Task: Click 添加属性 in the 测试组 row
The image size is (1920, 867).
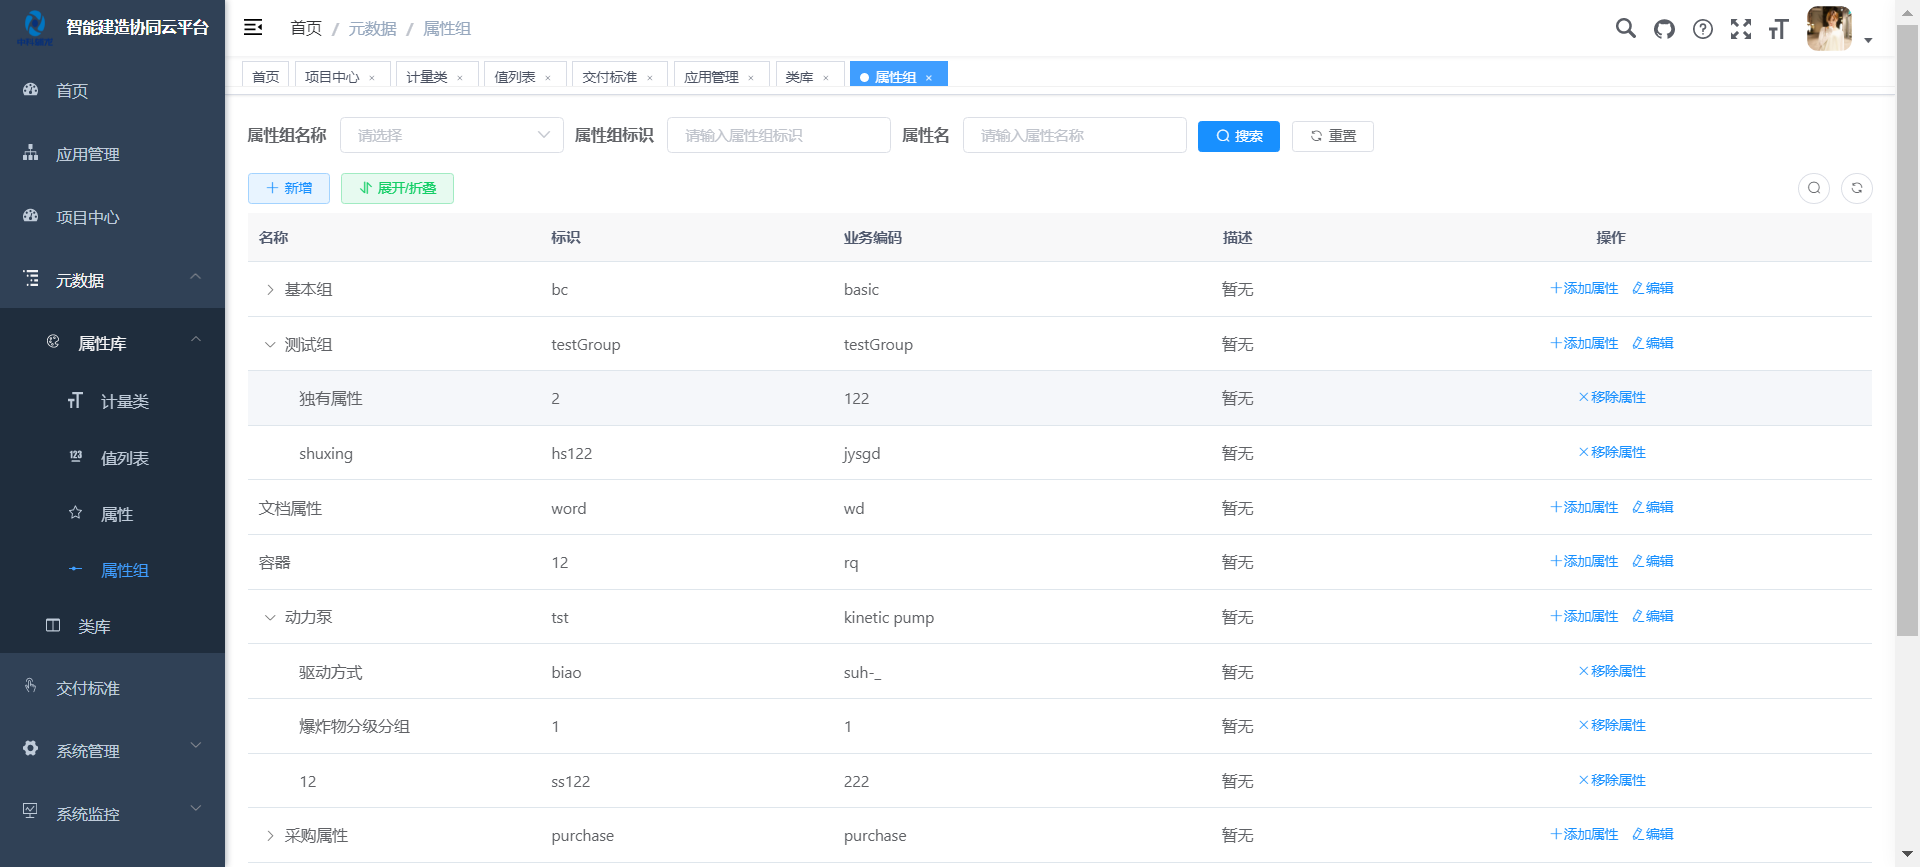Action: click(1584, 343)
